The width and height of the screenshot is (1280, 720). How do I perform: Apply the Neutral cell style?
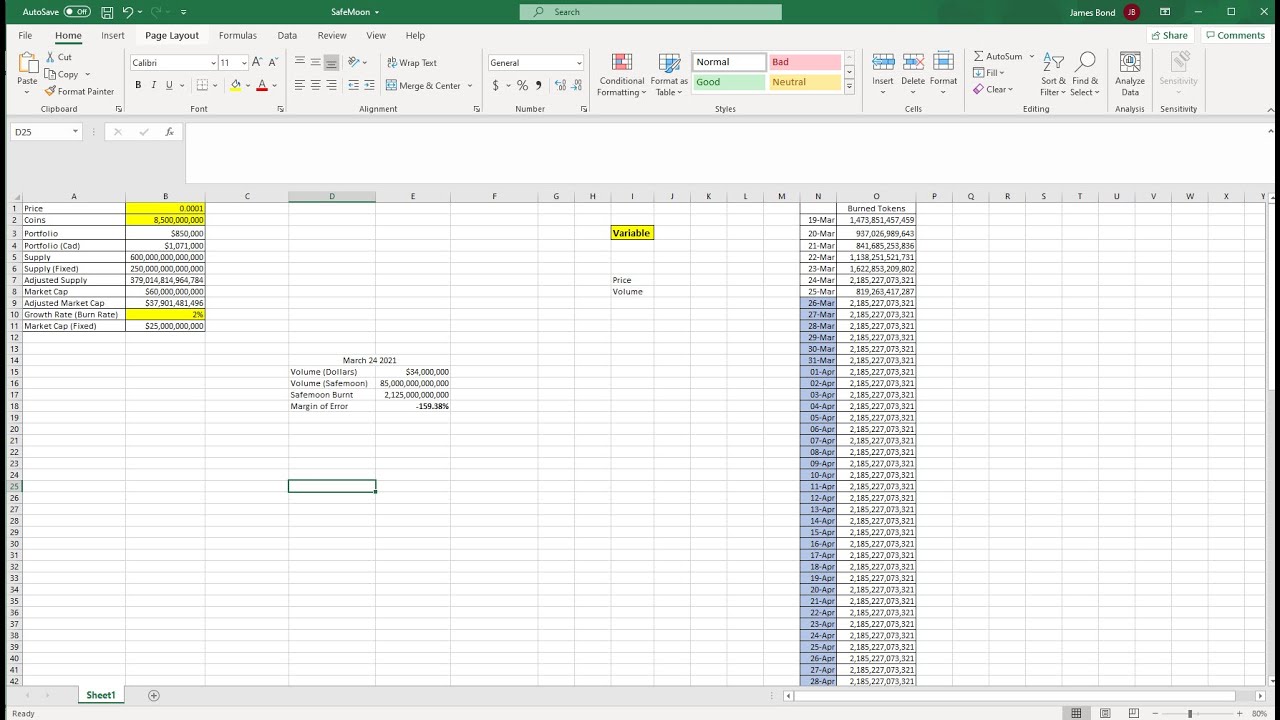point(804,82)
